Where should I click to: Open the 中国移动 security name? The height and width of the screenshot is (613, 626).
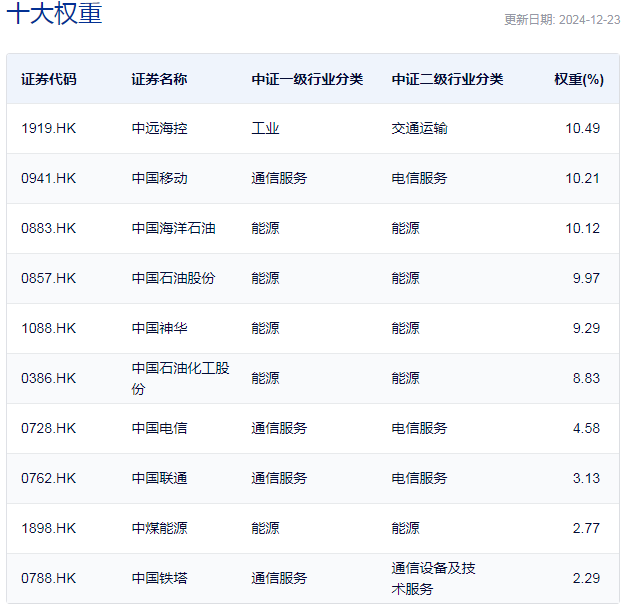point(159,178)
